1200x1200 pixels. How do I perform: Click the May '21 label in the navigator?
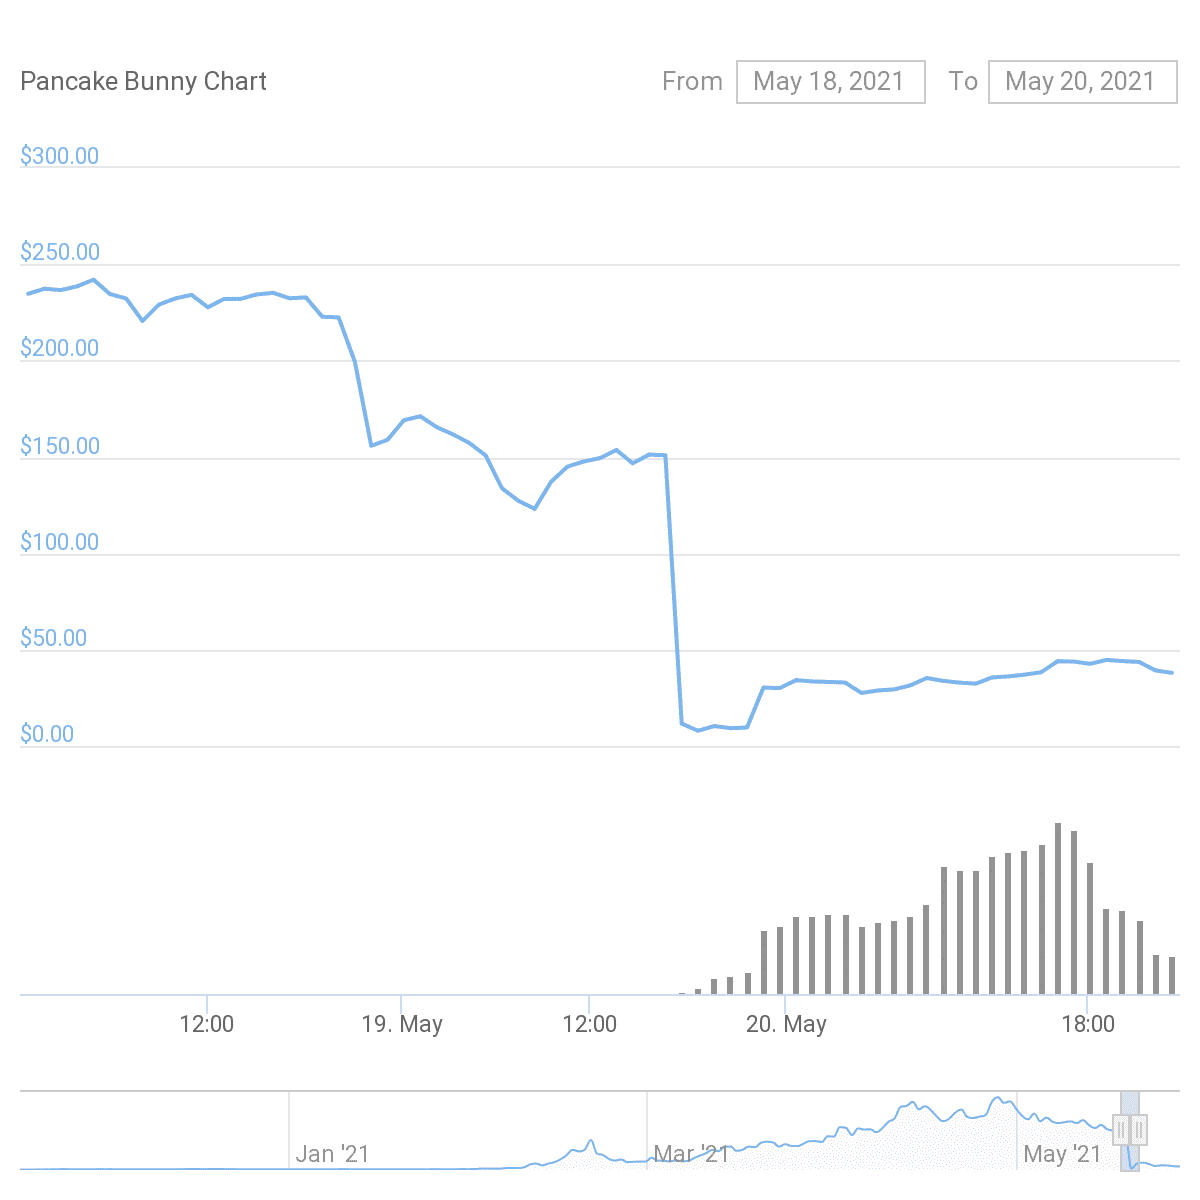pos(1063,1153)
